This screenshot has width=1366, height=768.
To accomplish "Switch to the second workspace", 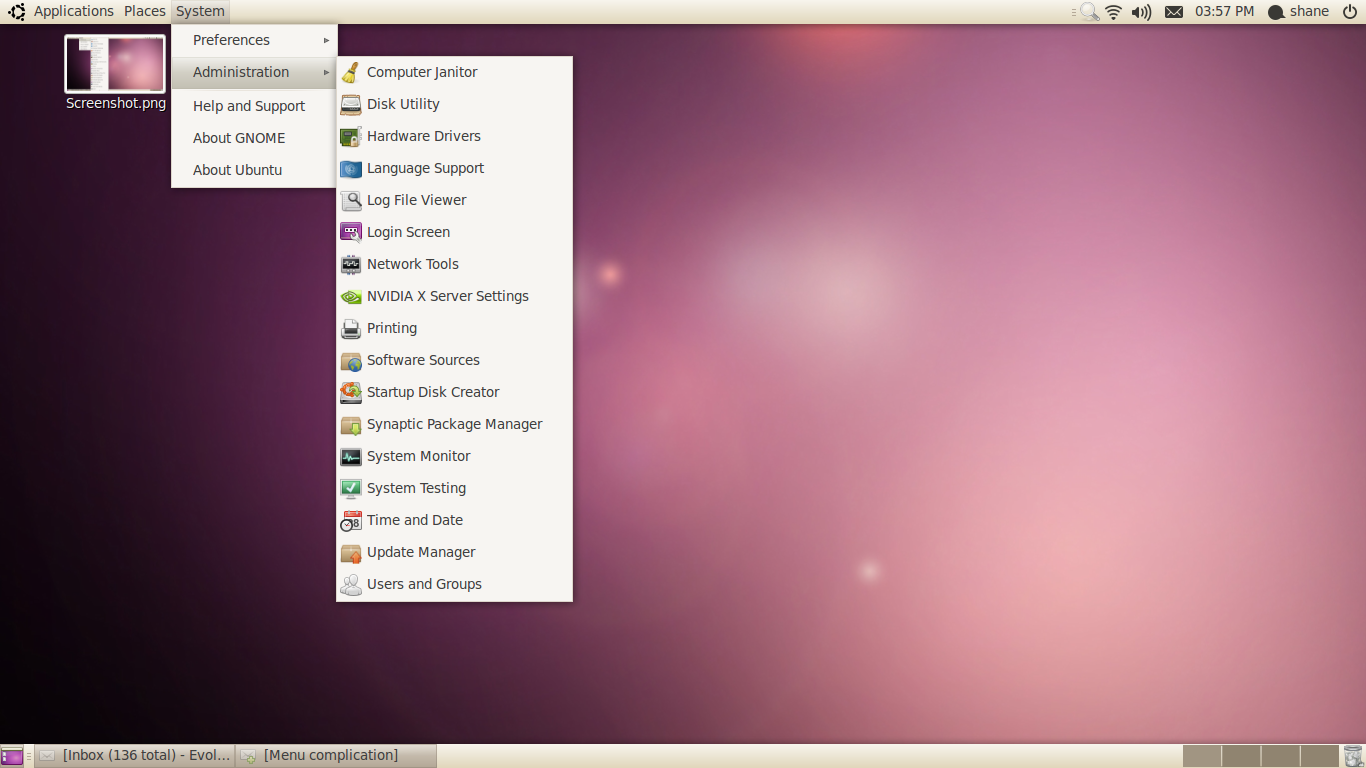I will (1241, 755).
